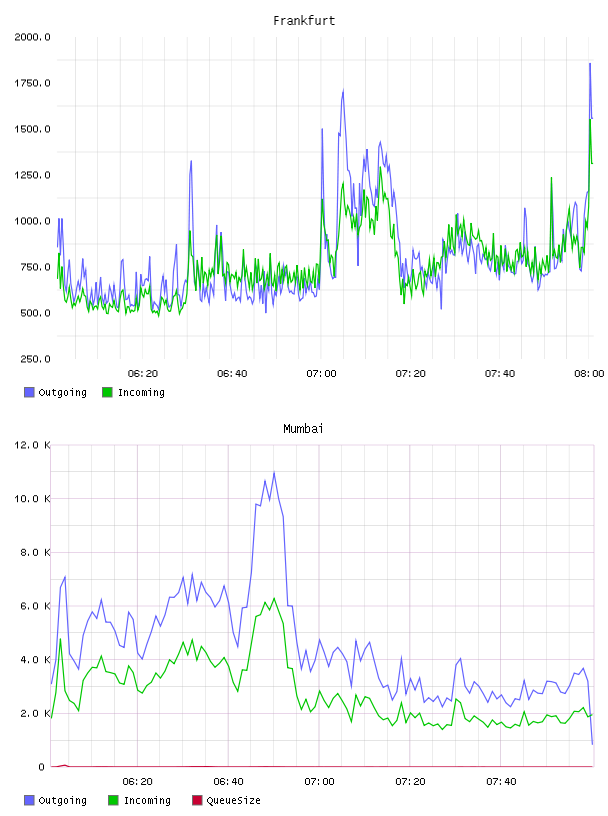Click 0 y-axis label in Mumbai chart

point(42,767)
